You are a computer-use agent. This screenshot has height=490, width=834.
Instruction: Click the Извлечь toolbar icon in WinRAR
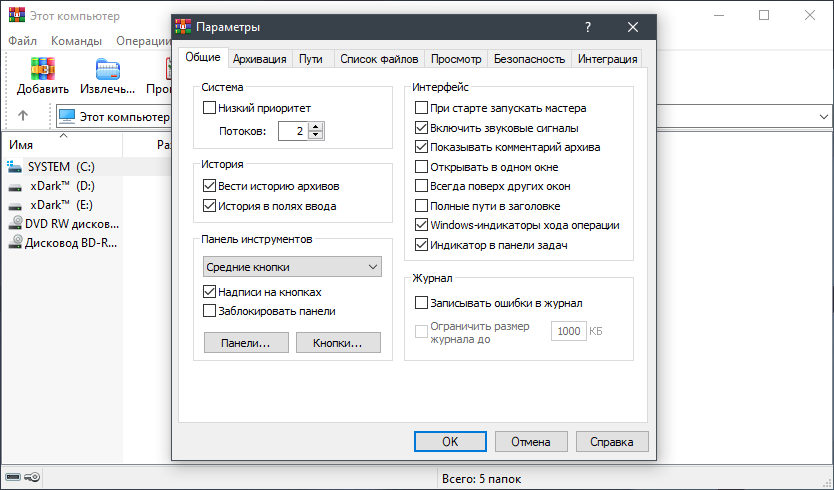point(108,69)
